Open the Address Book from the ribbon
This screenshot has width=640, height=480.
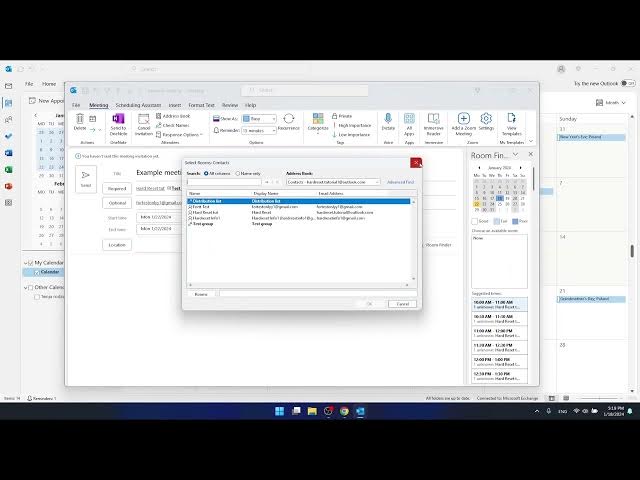tap(173, 116)
